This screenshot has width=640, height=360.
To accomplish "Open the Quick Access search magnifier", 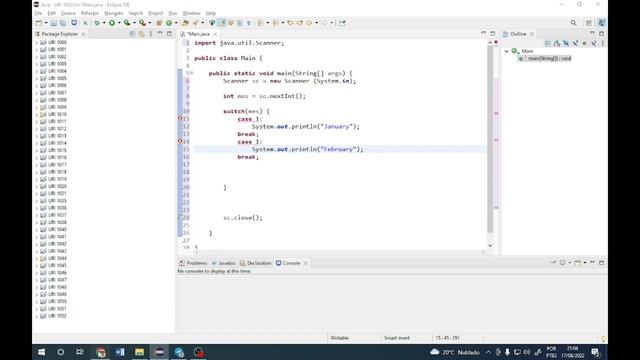I will tap(573, 23).
